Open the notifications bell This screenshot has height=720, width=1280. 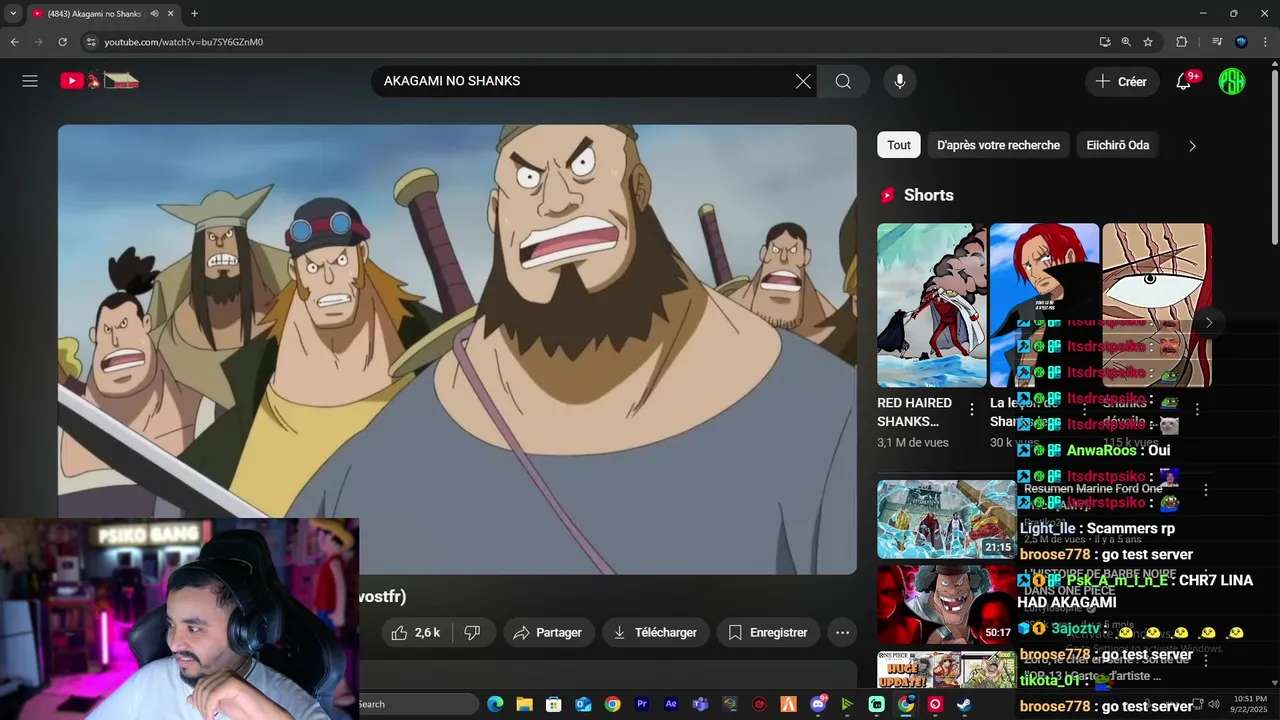(x=1184, y=81)
